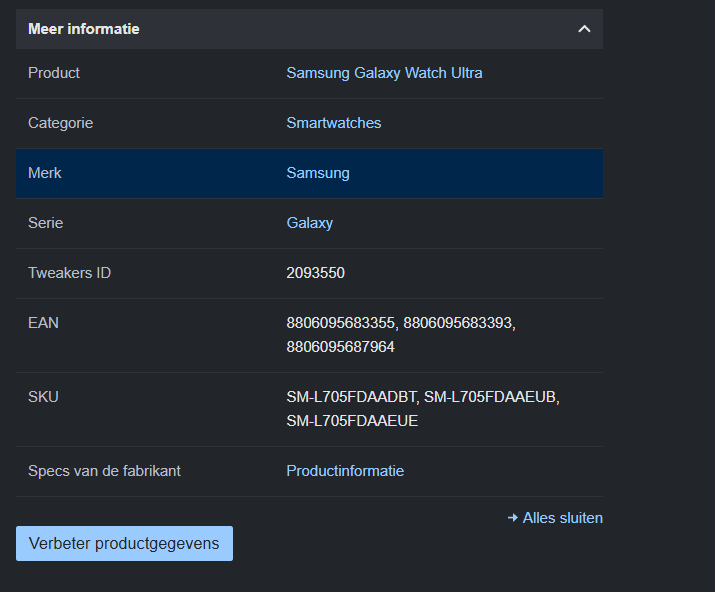
Task: Click the Alles sluiten link
Action: [555, 518]
